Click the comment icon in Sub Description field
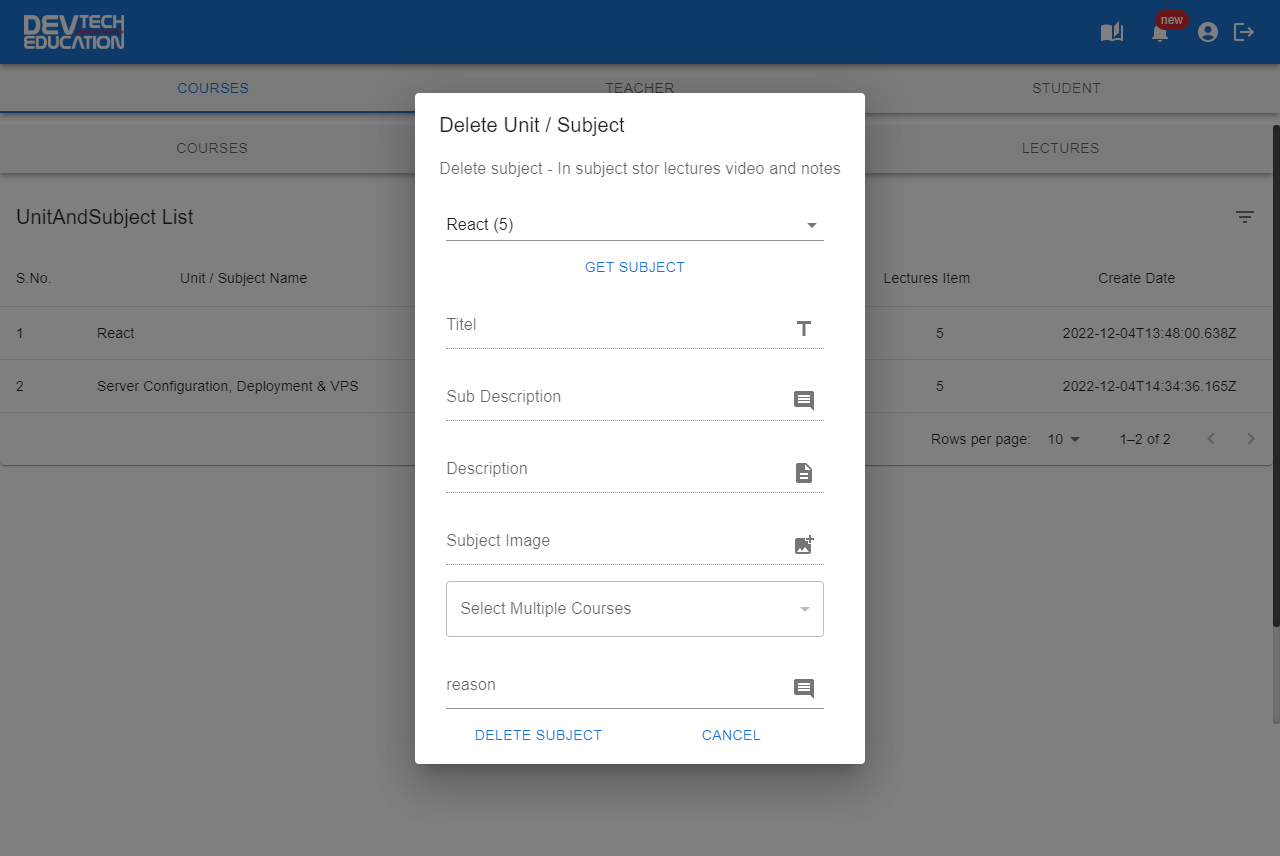1280x856 pixels. point(804,400)
